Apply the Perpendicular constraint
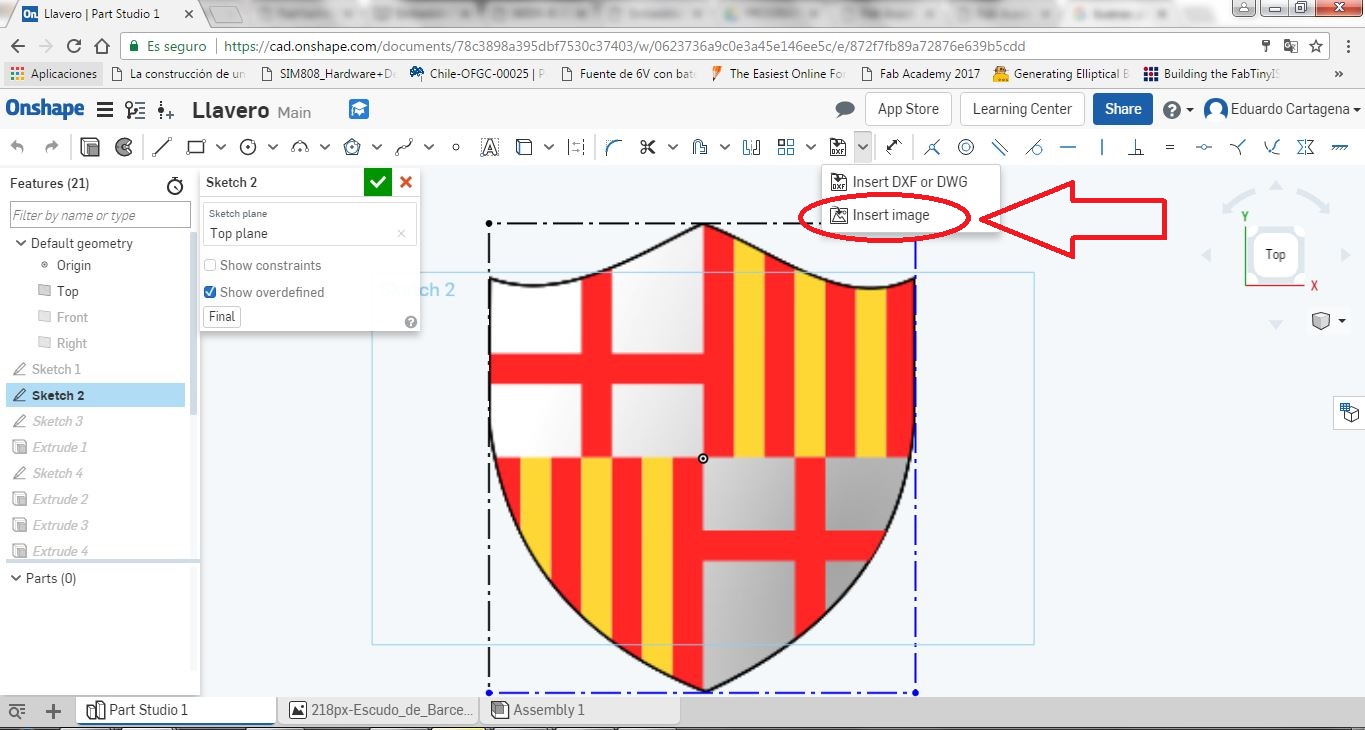This screenshot has width=1365, height=730. [x=1136, y=147]
